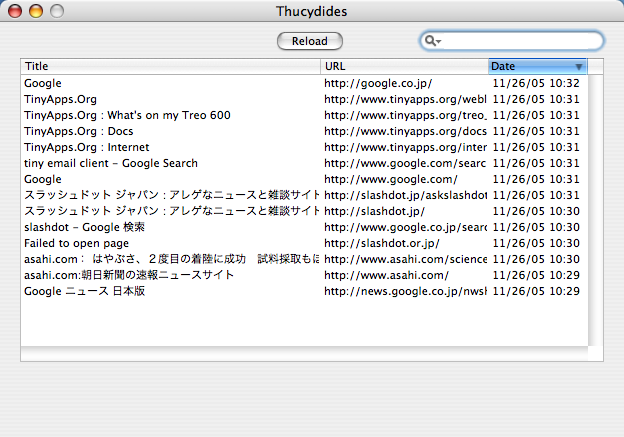
Task: Open the search magnifier dropdown menu
Action: tap(433, 41)
